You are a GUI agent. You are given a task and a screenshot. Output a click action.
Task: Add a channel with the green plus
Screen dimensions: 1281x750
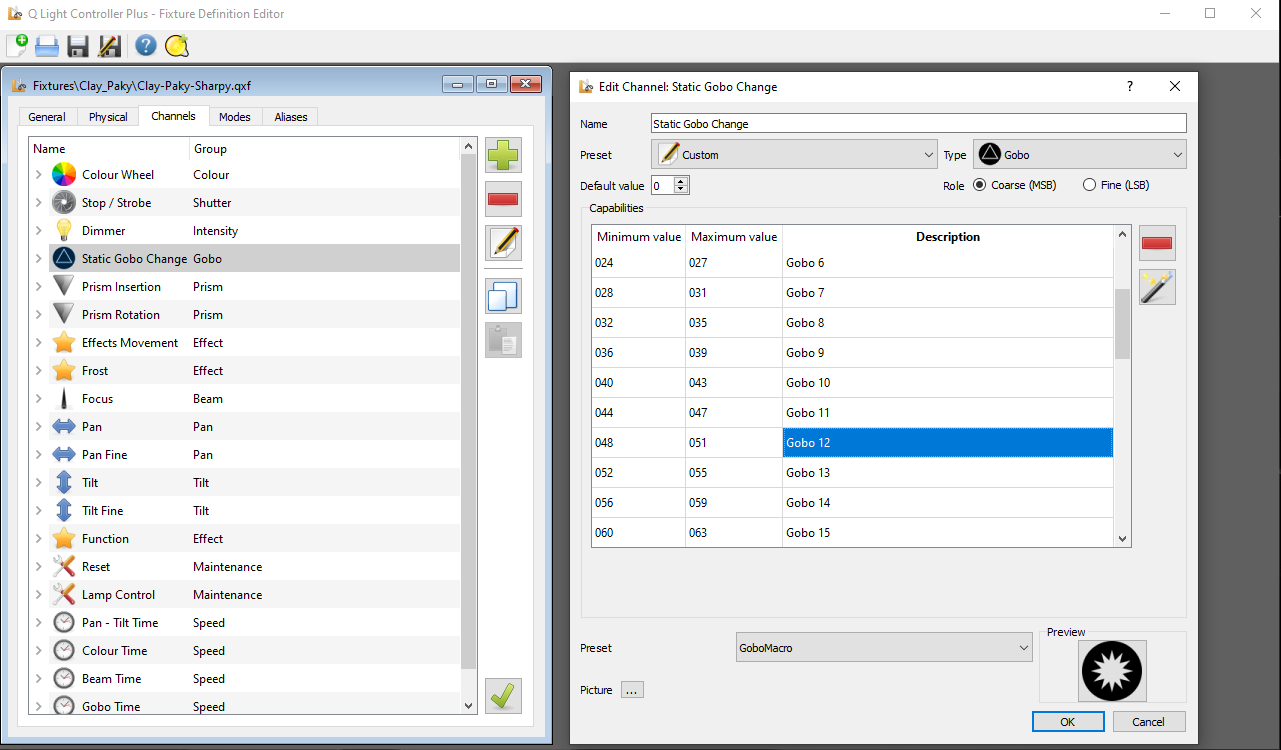click(503, 157)
